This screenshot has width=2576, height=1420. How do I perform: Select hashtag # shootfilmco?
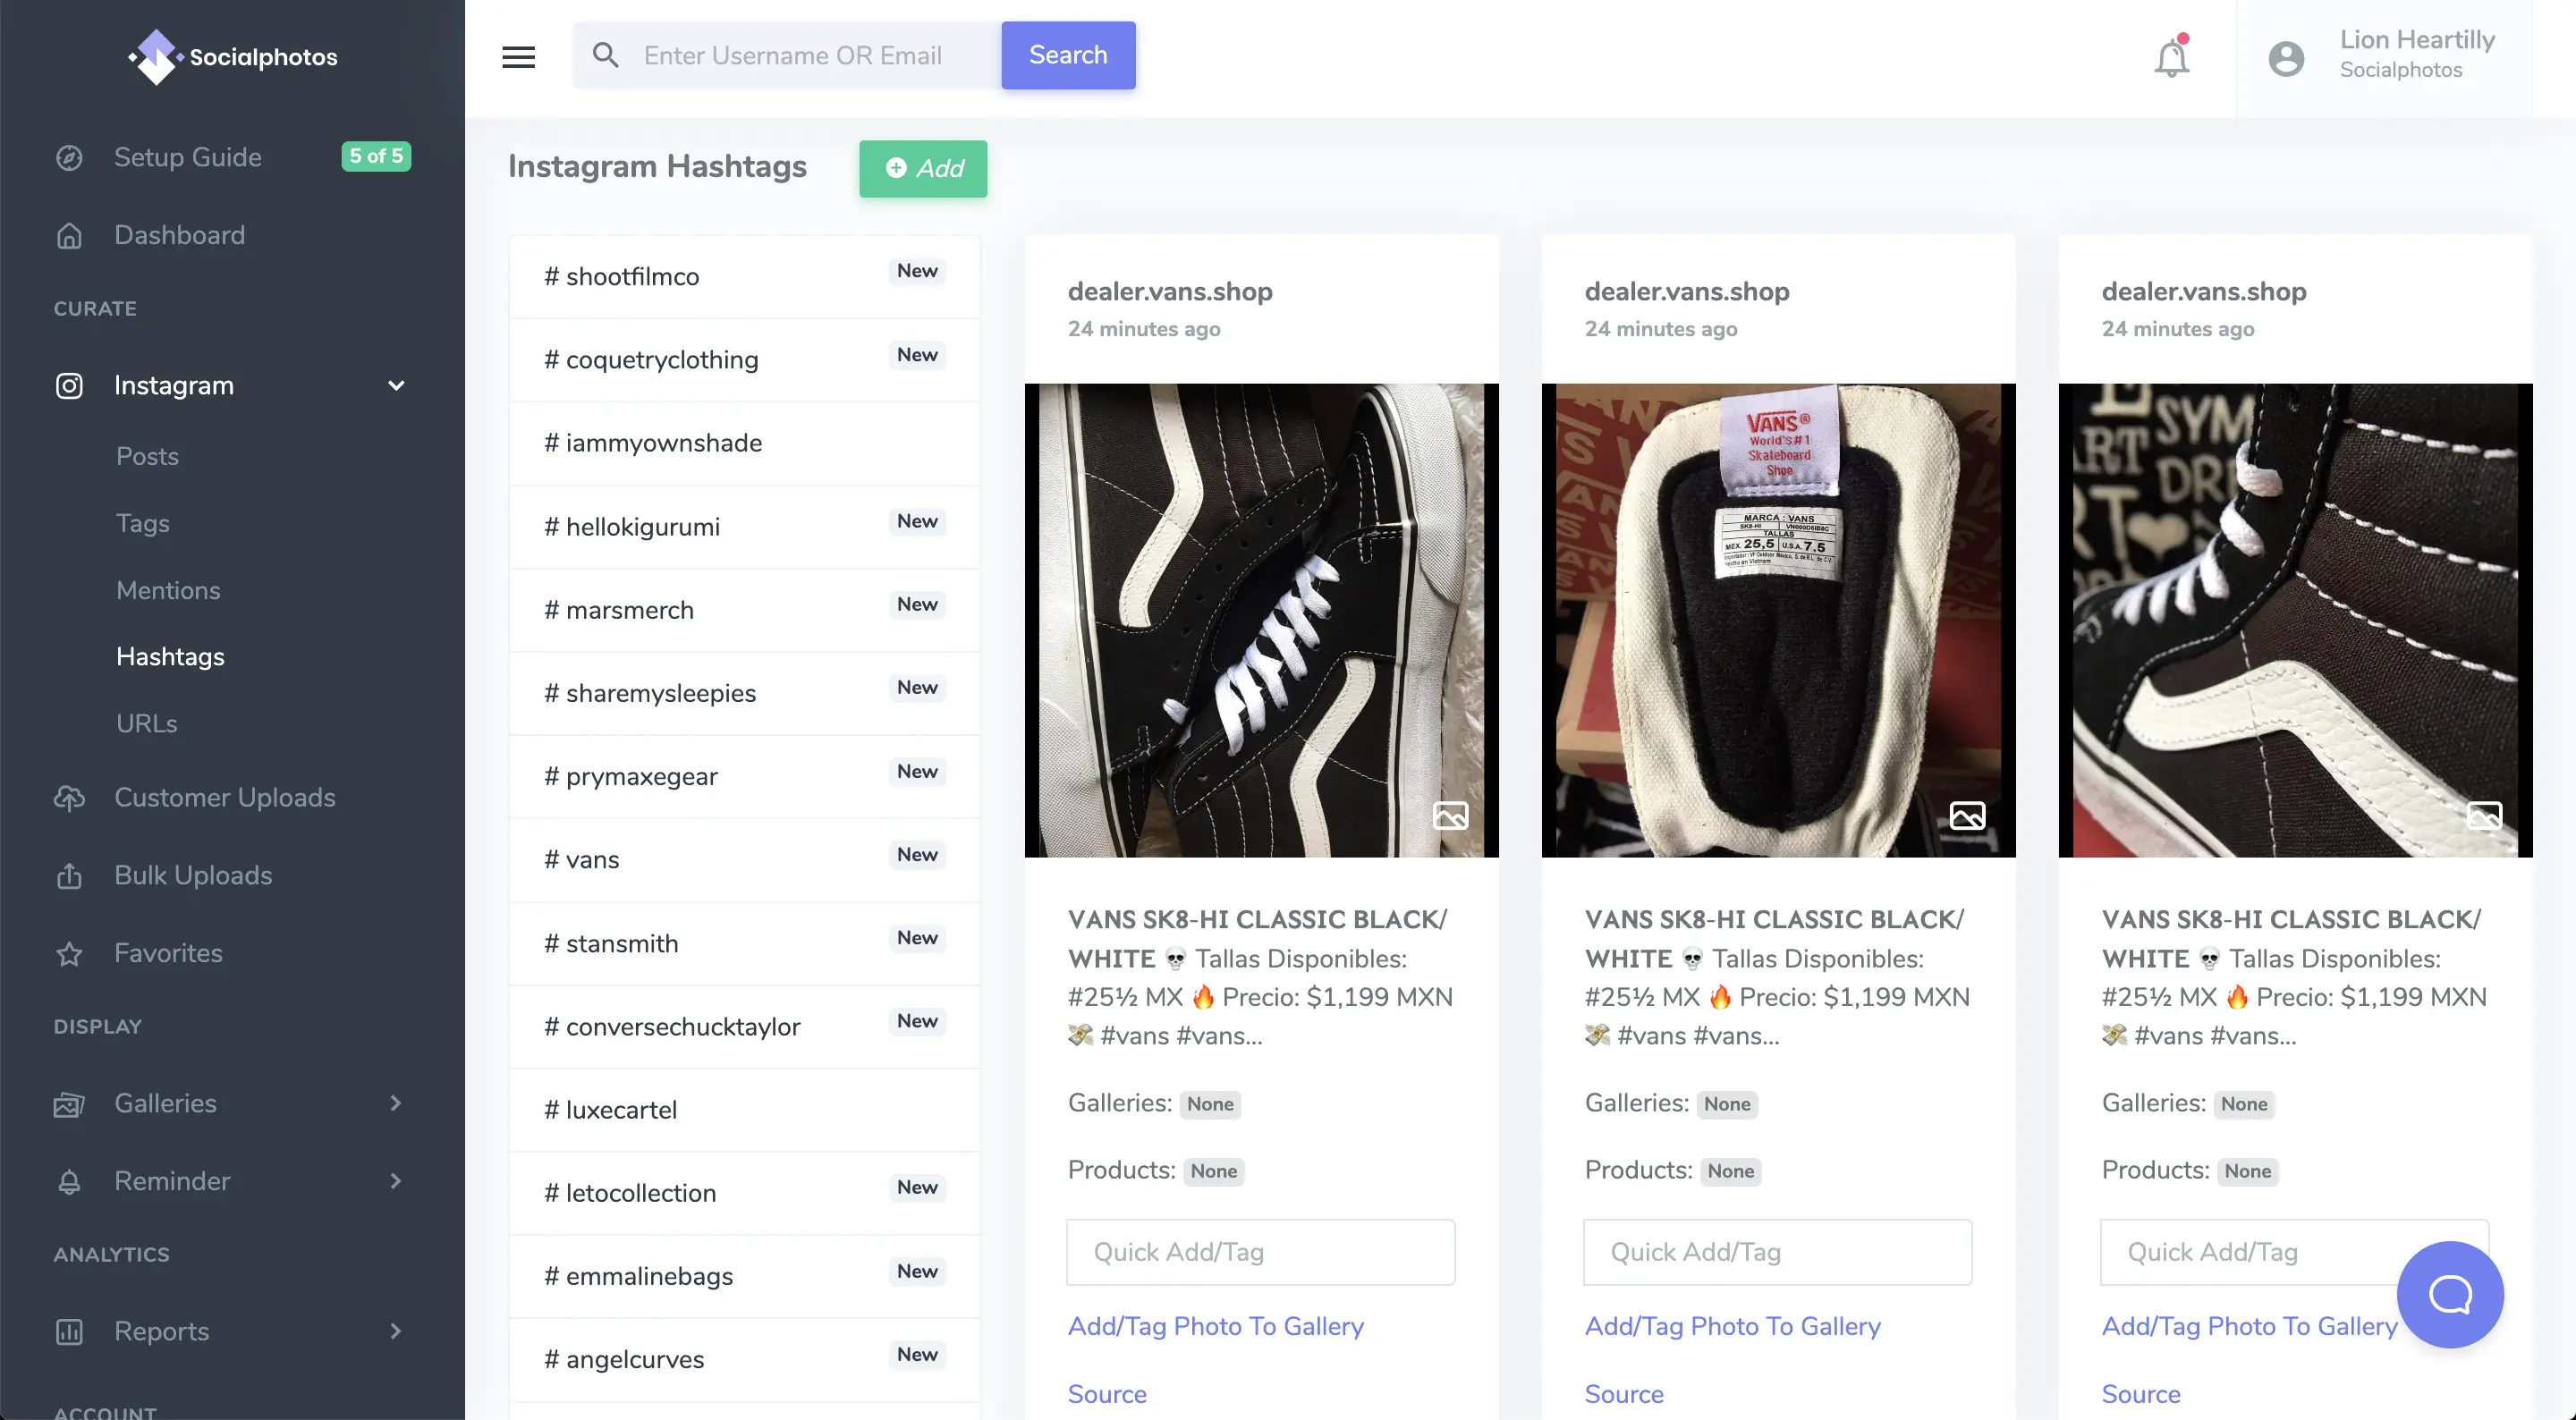click(745, 277)
